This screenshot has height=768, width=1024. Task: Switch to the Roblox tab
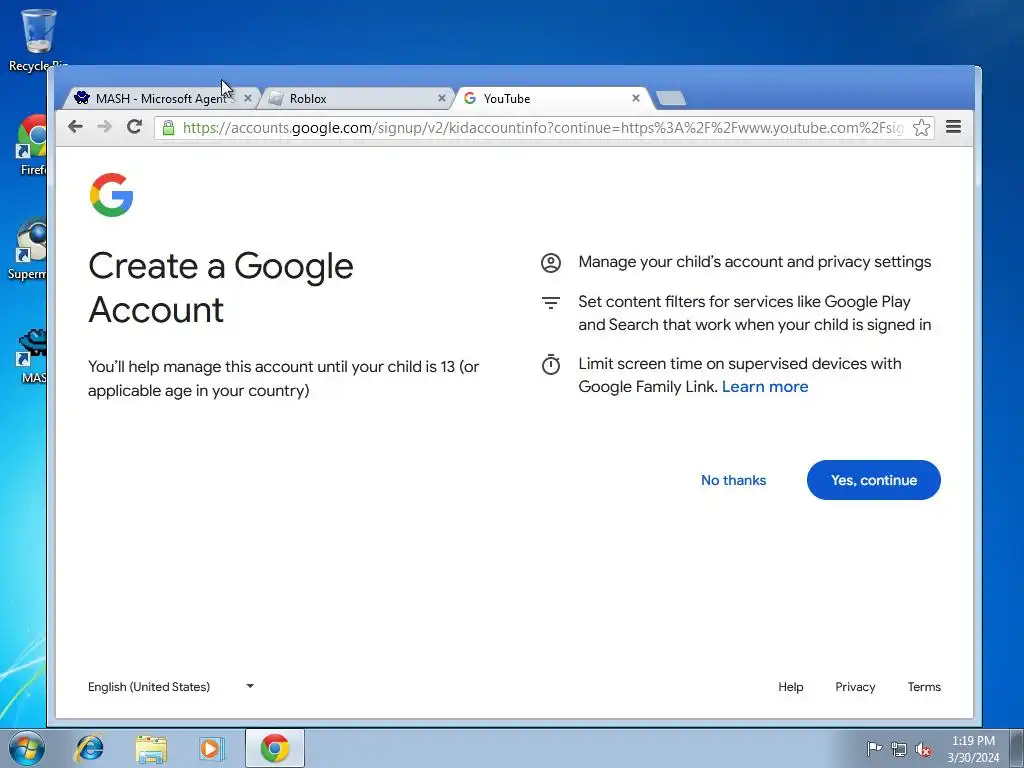(357, 98)
